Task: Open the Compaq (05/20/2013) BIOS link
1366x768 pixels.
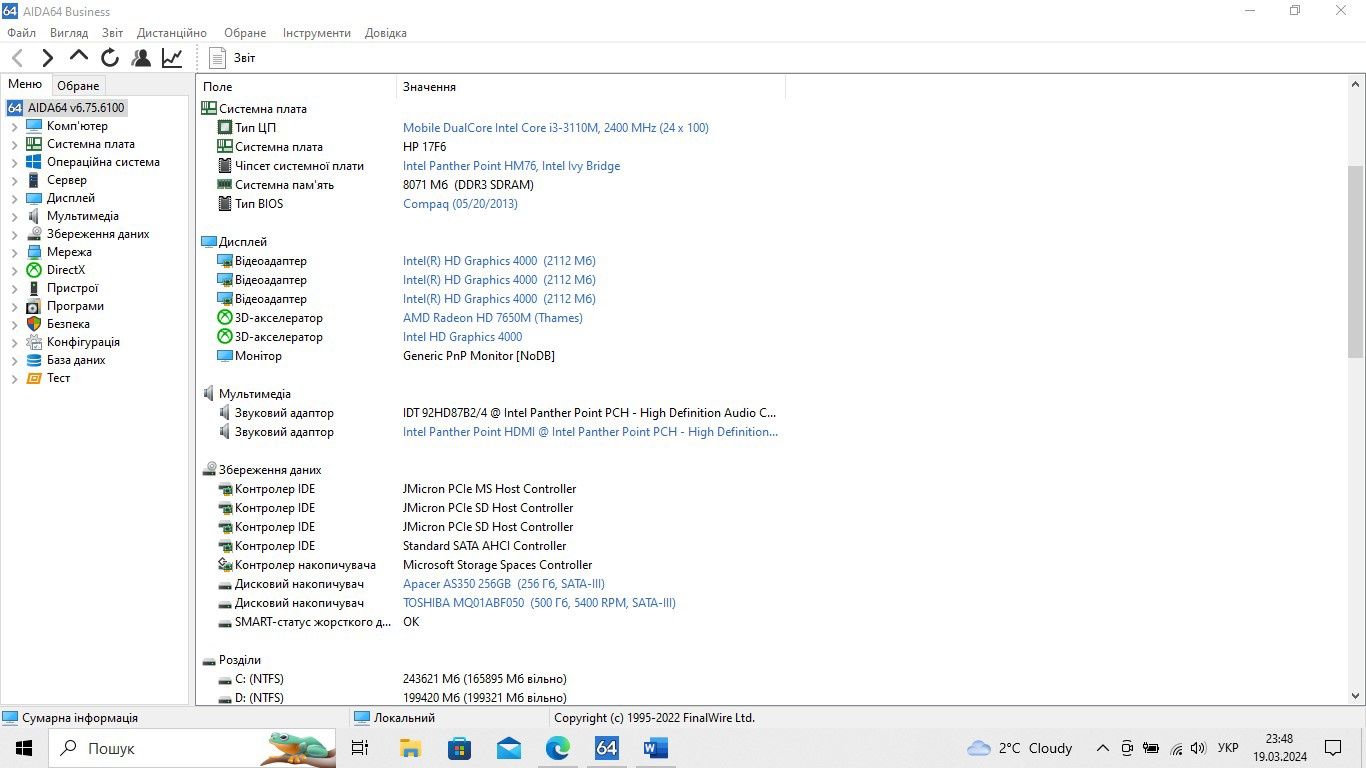Action: (460, 204)
